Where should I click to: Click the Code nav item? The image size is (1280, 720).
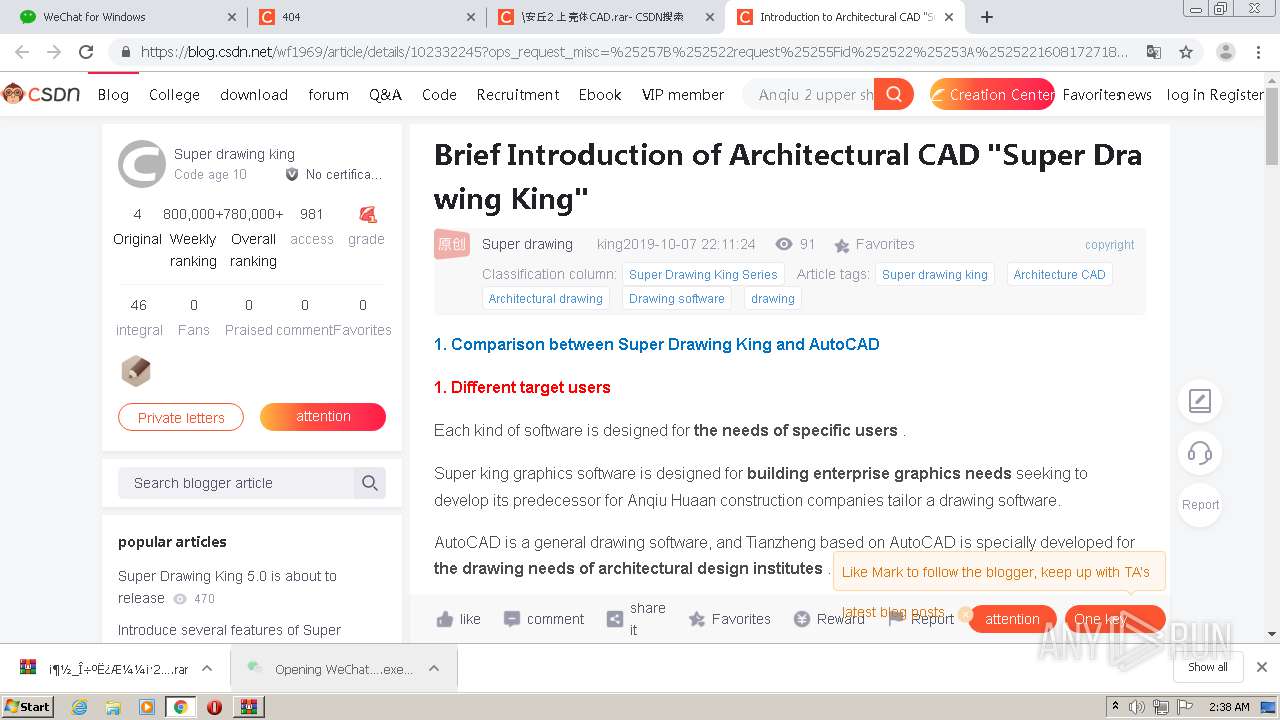click(x=439, y=94)
